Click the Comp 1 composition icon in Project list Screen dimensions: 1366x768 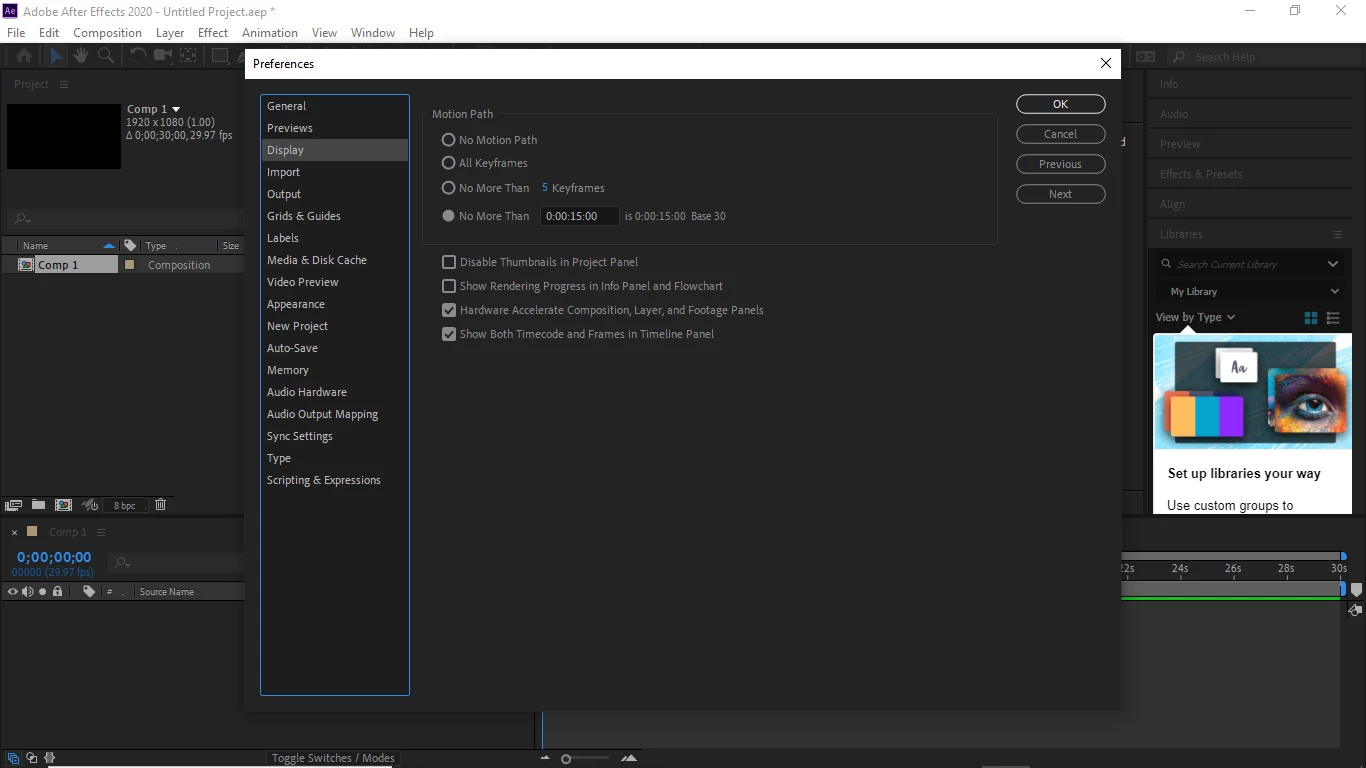click(26, 265)
